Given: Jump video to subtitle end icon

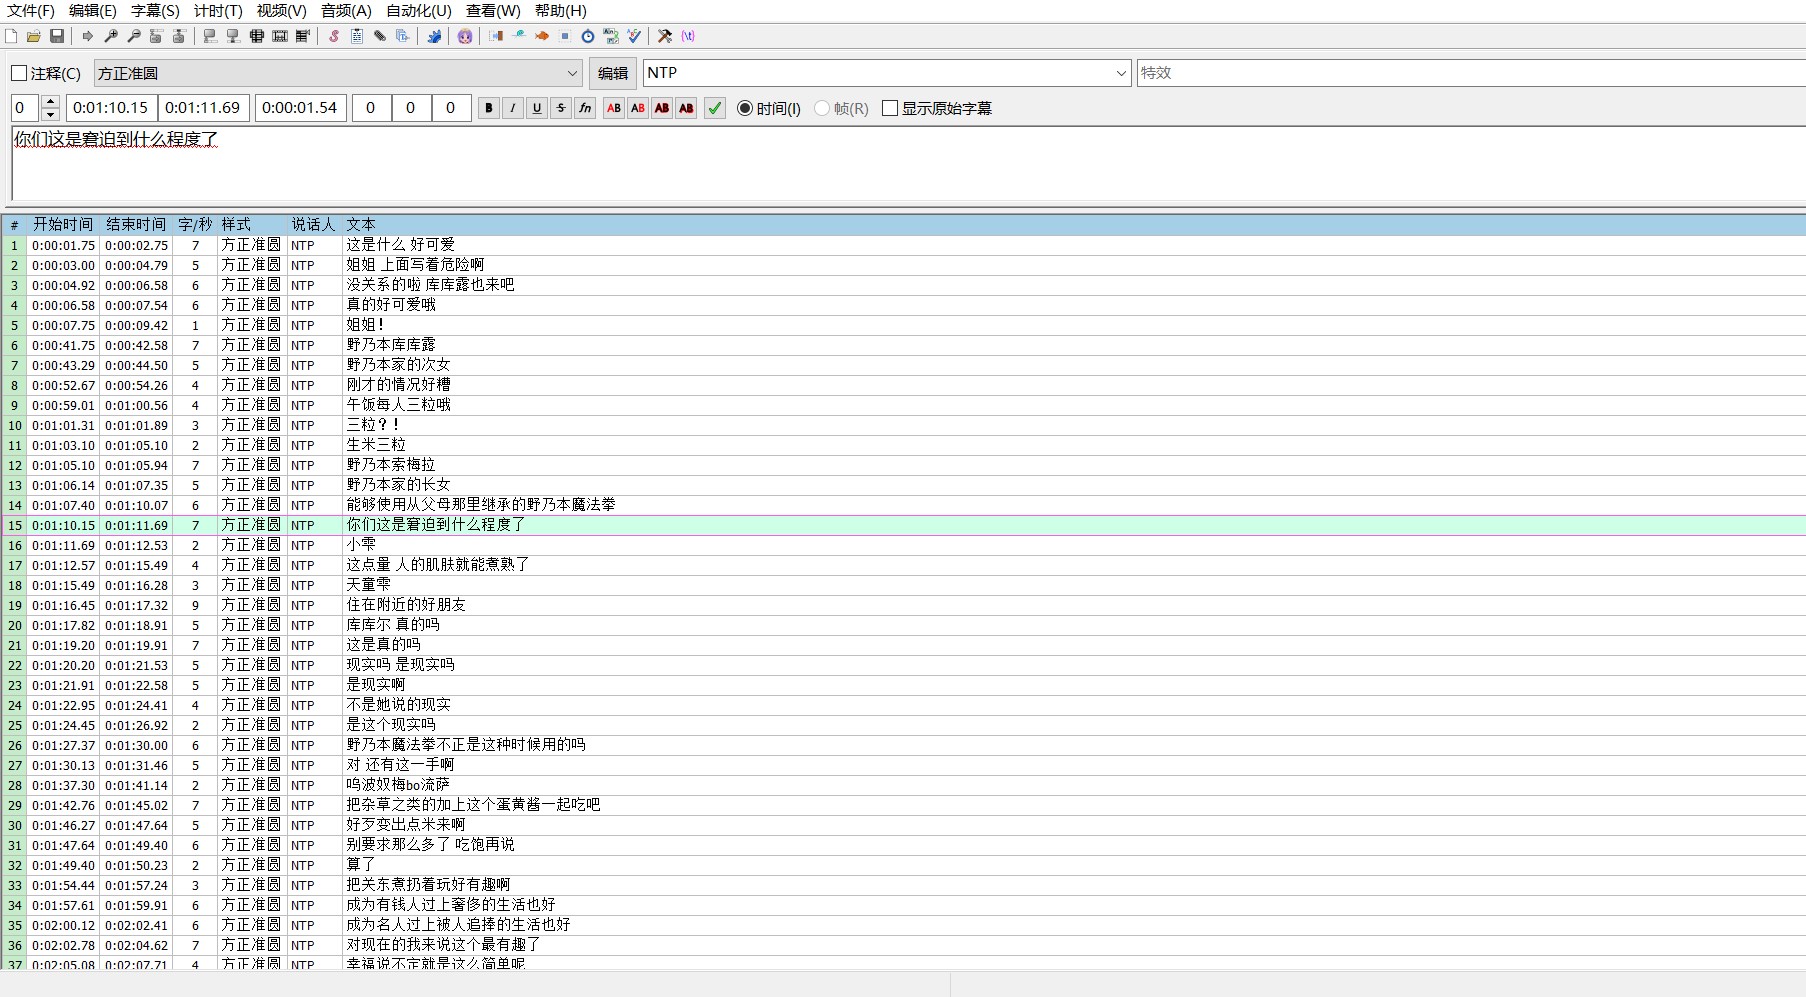Looking at the screenshot, I should point(179,36).
